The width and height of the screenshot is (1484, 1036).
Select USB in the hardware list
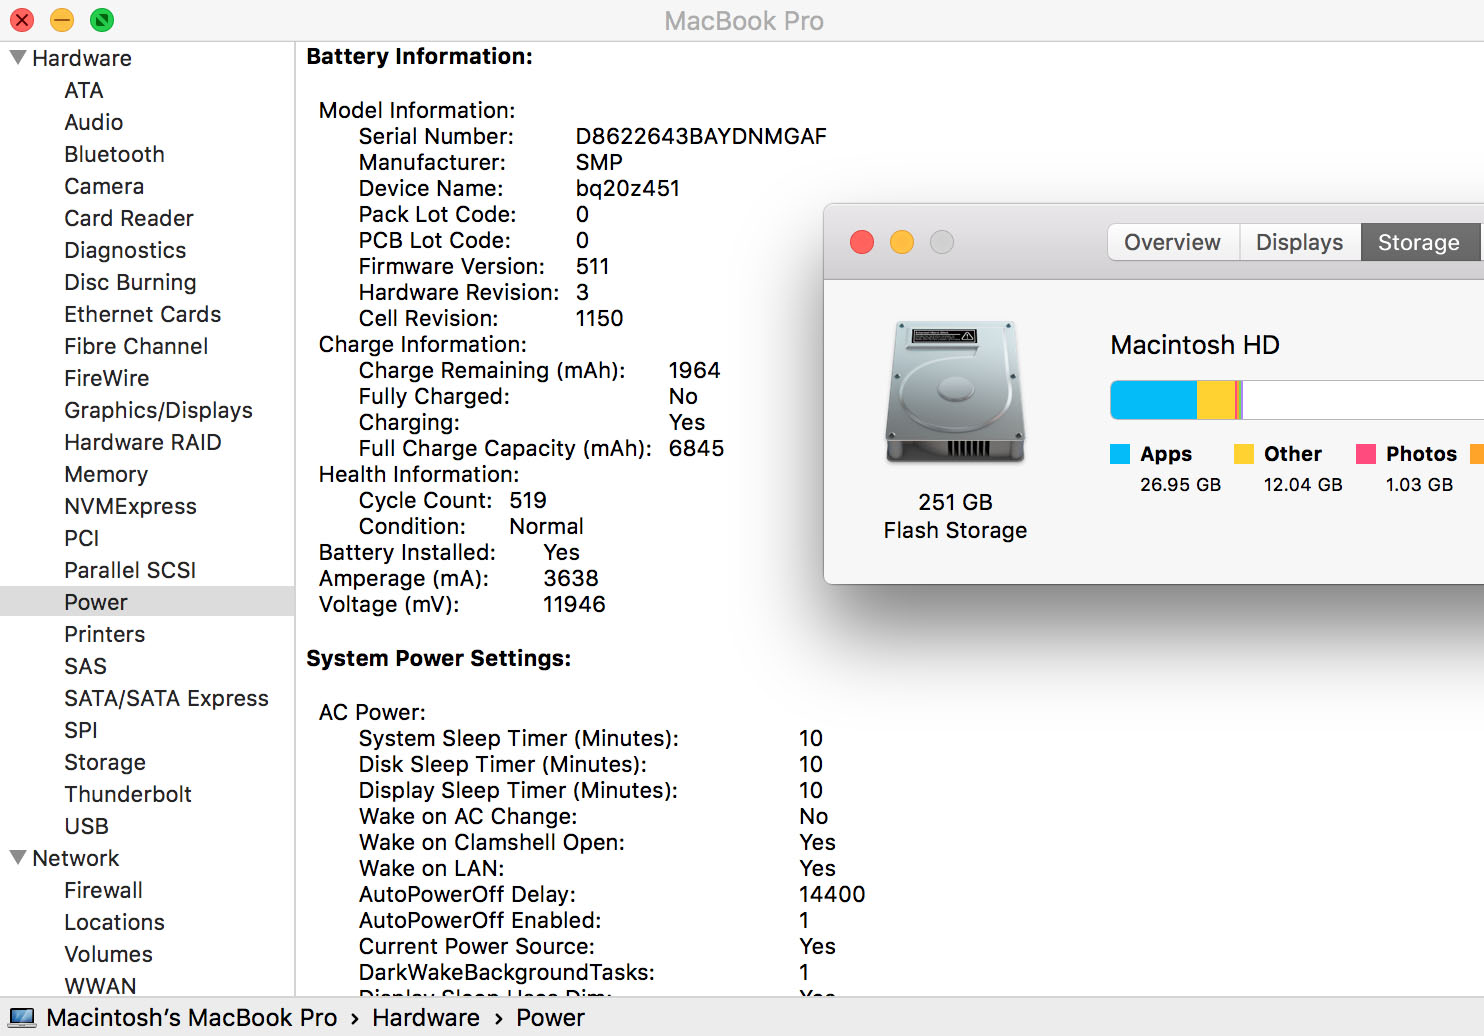(x=86, y=826)
